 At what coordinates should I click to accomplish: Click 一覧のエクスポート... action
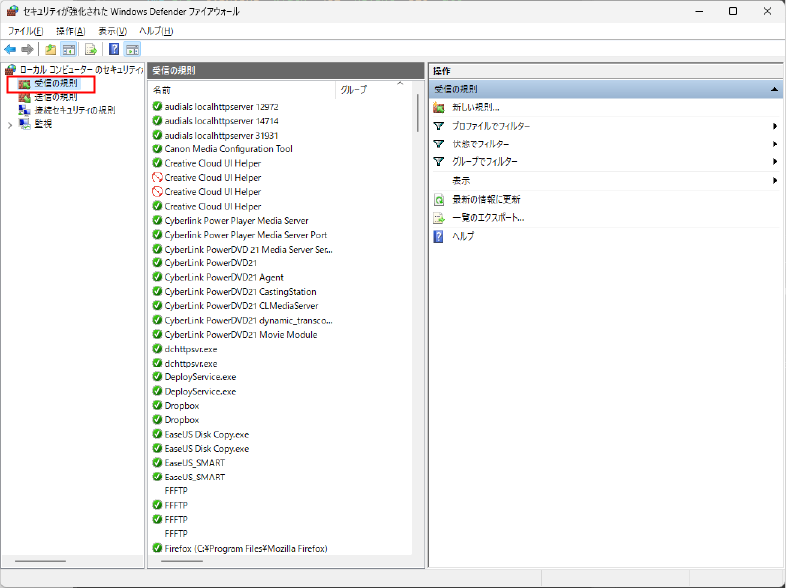click(488, 217)
